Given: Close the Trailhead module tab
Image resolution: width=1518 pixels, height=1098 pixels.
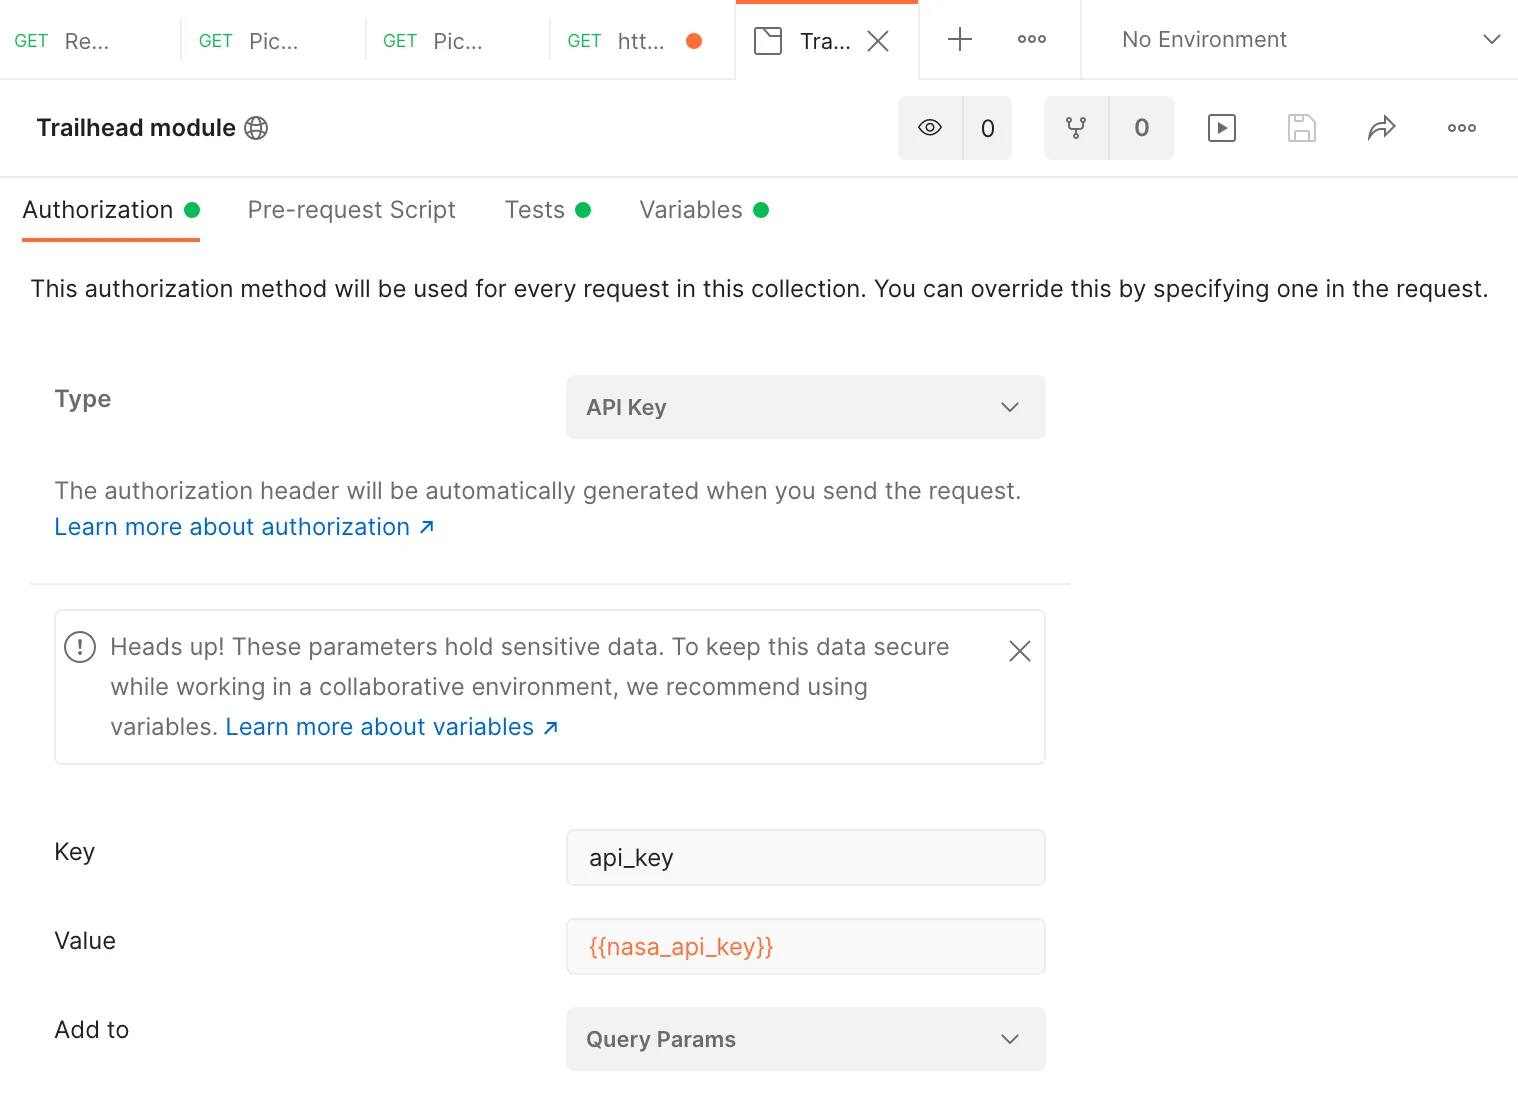Looking at the screenshot, I should click(x=878, y=41).
